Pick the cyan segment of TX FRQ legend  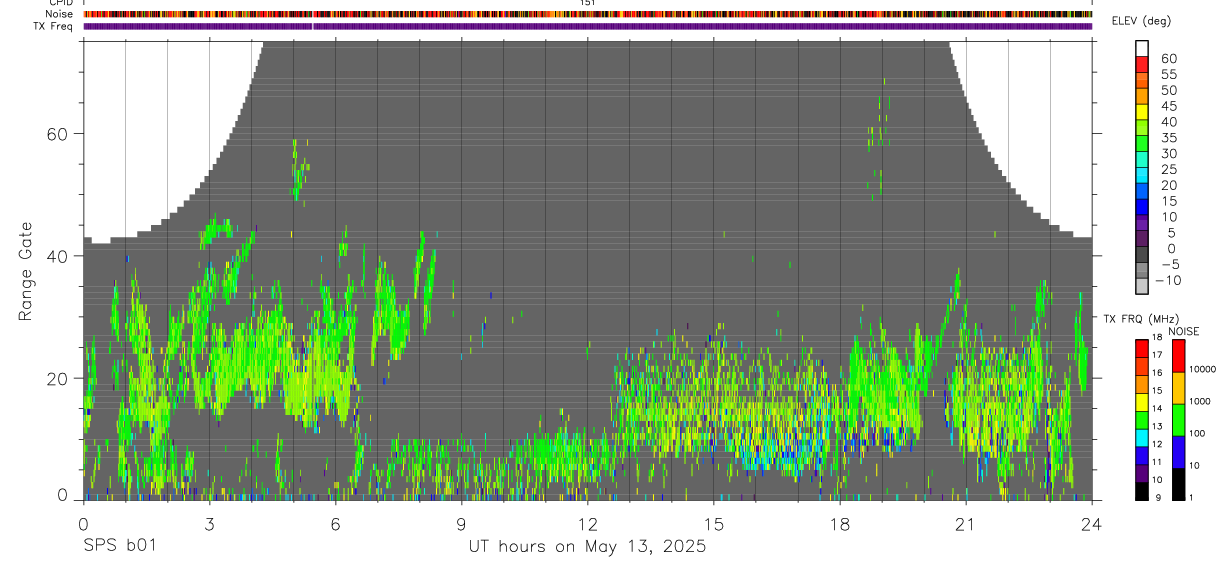pyautogui.click(x=1142, y=438)
